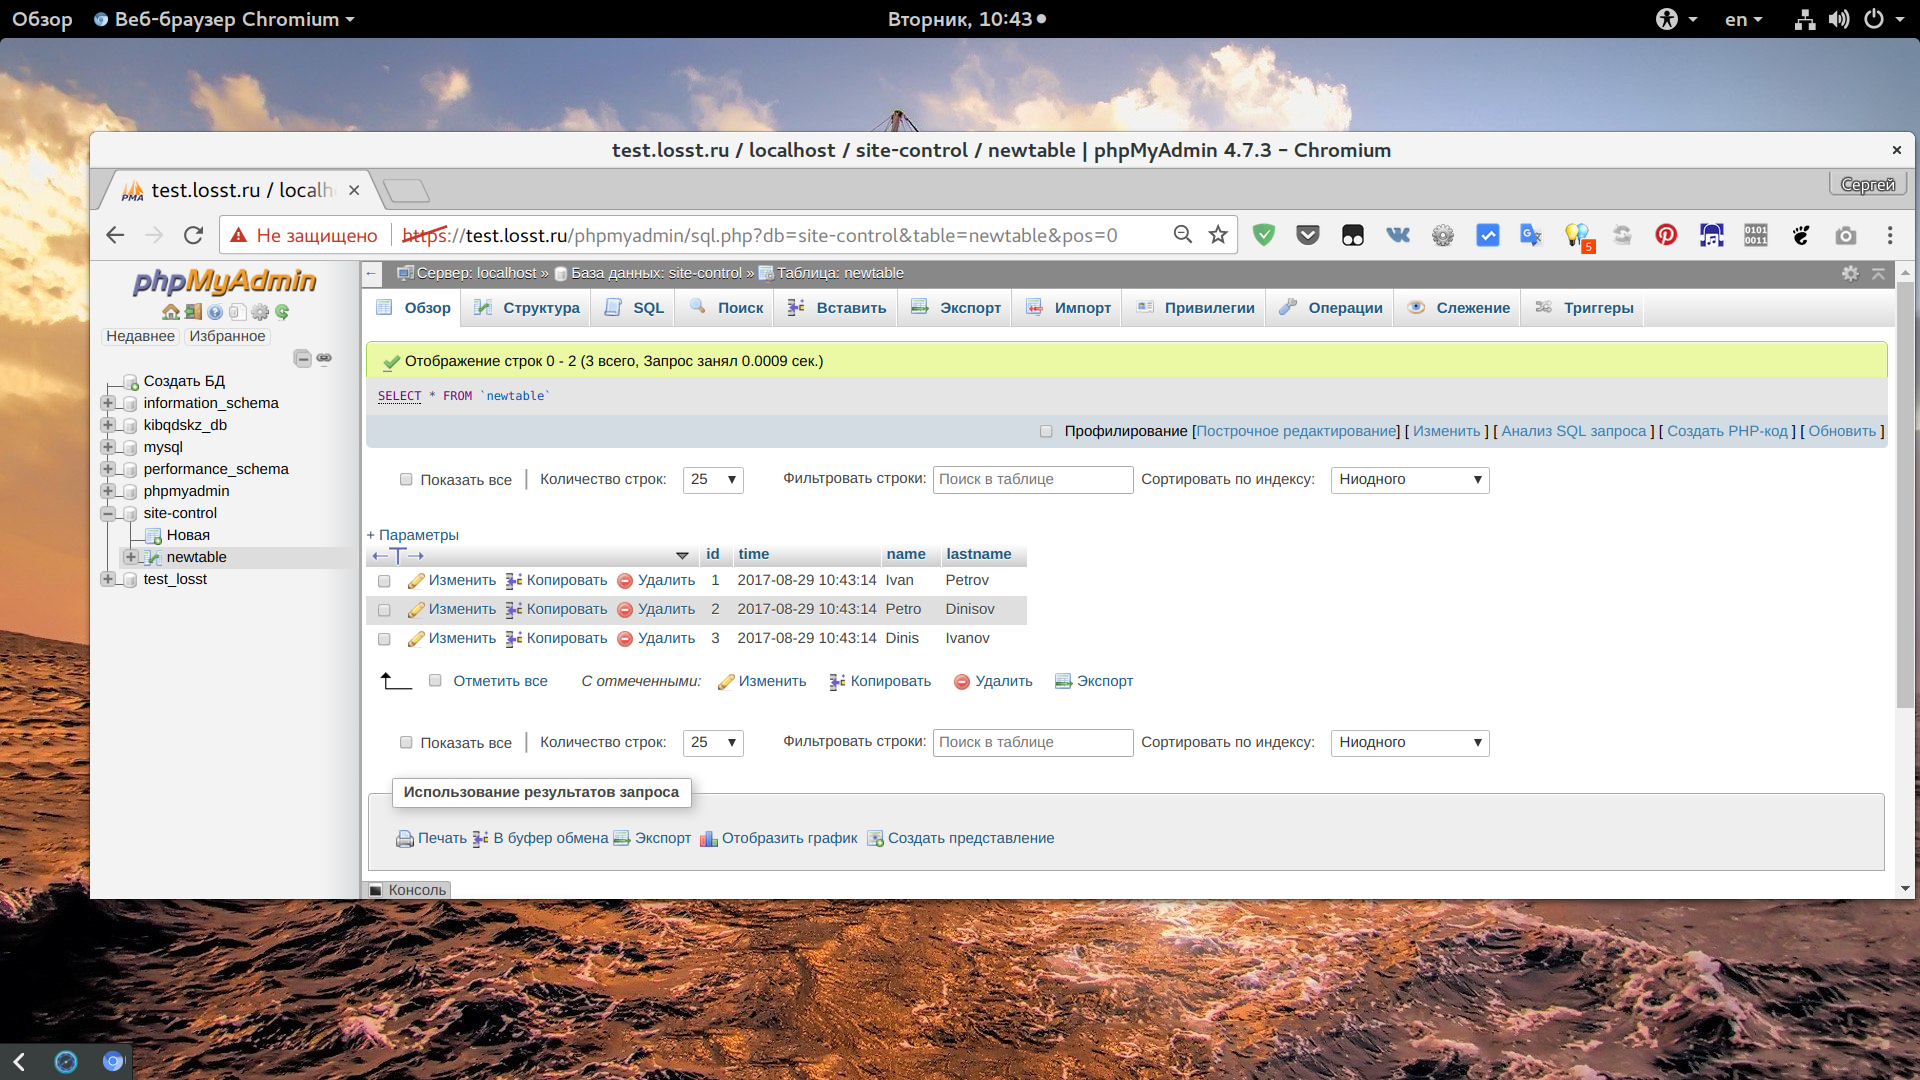This screenshot has width=1920, height=1080.
Task: Sort by 'lastname' column header
Action: 978,554
